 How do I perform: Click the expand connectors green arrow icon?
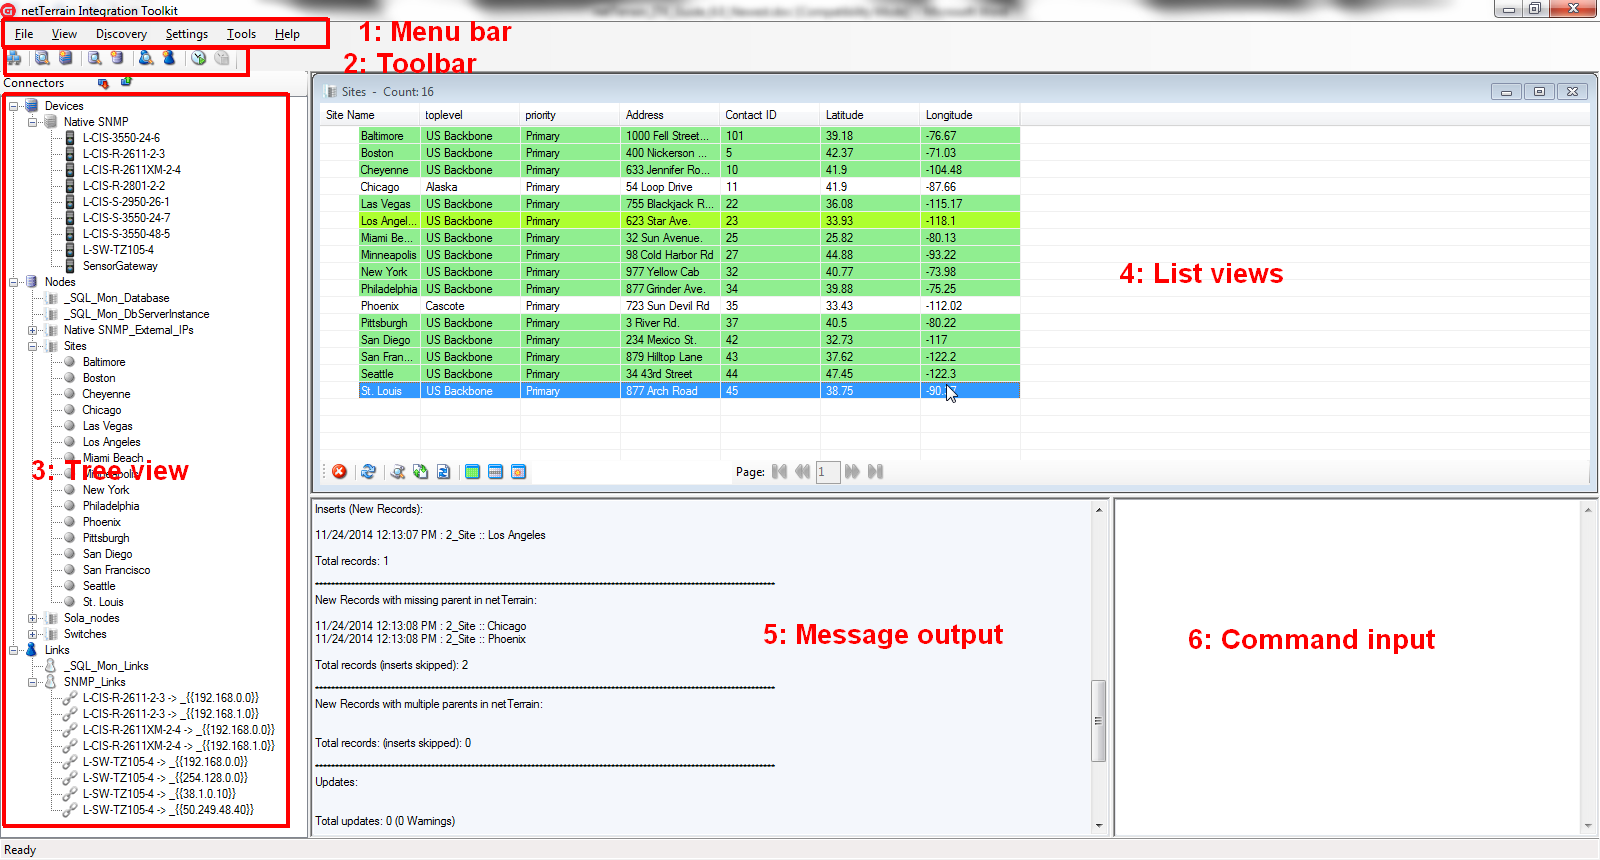pyautogui.click(x=126, y=82)
